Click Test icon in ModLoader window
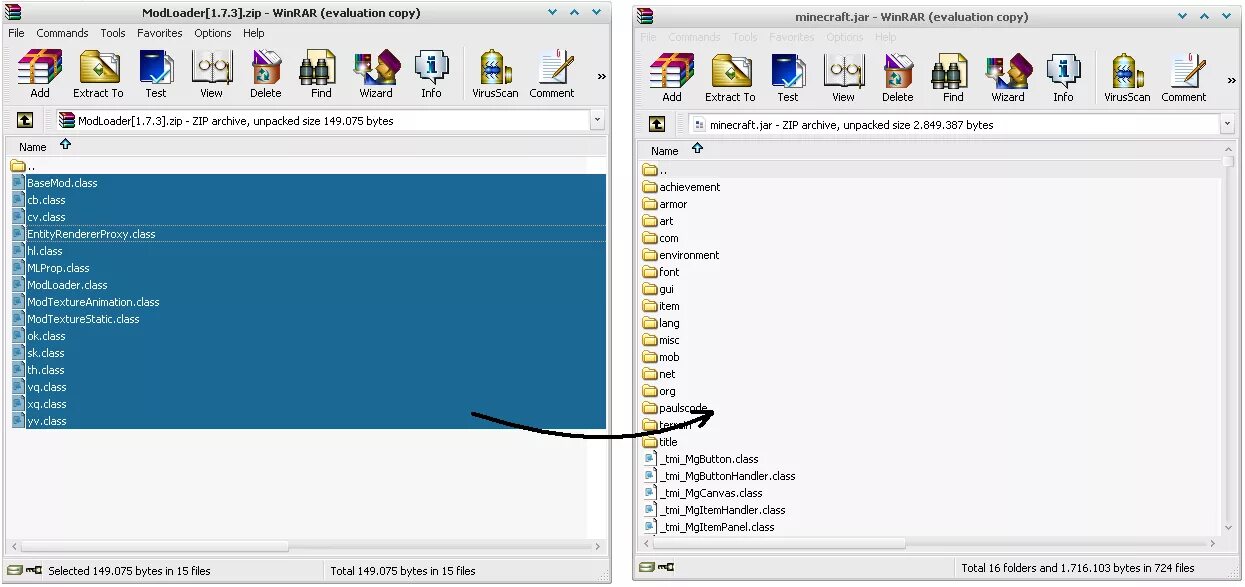 tap(156, 74)
